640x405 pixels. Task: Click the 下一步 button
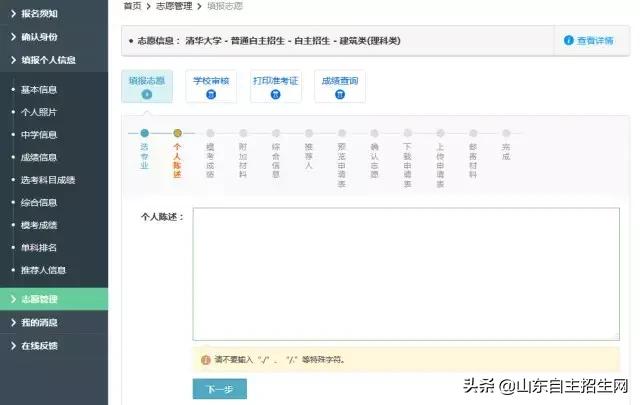click(x=220, y=389)
